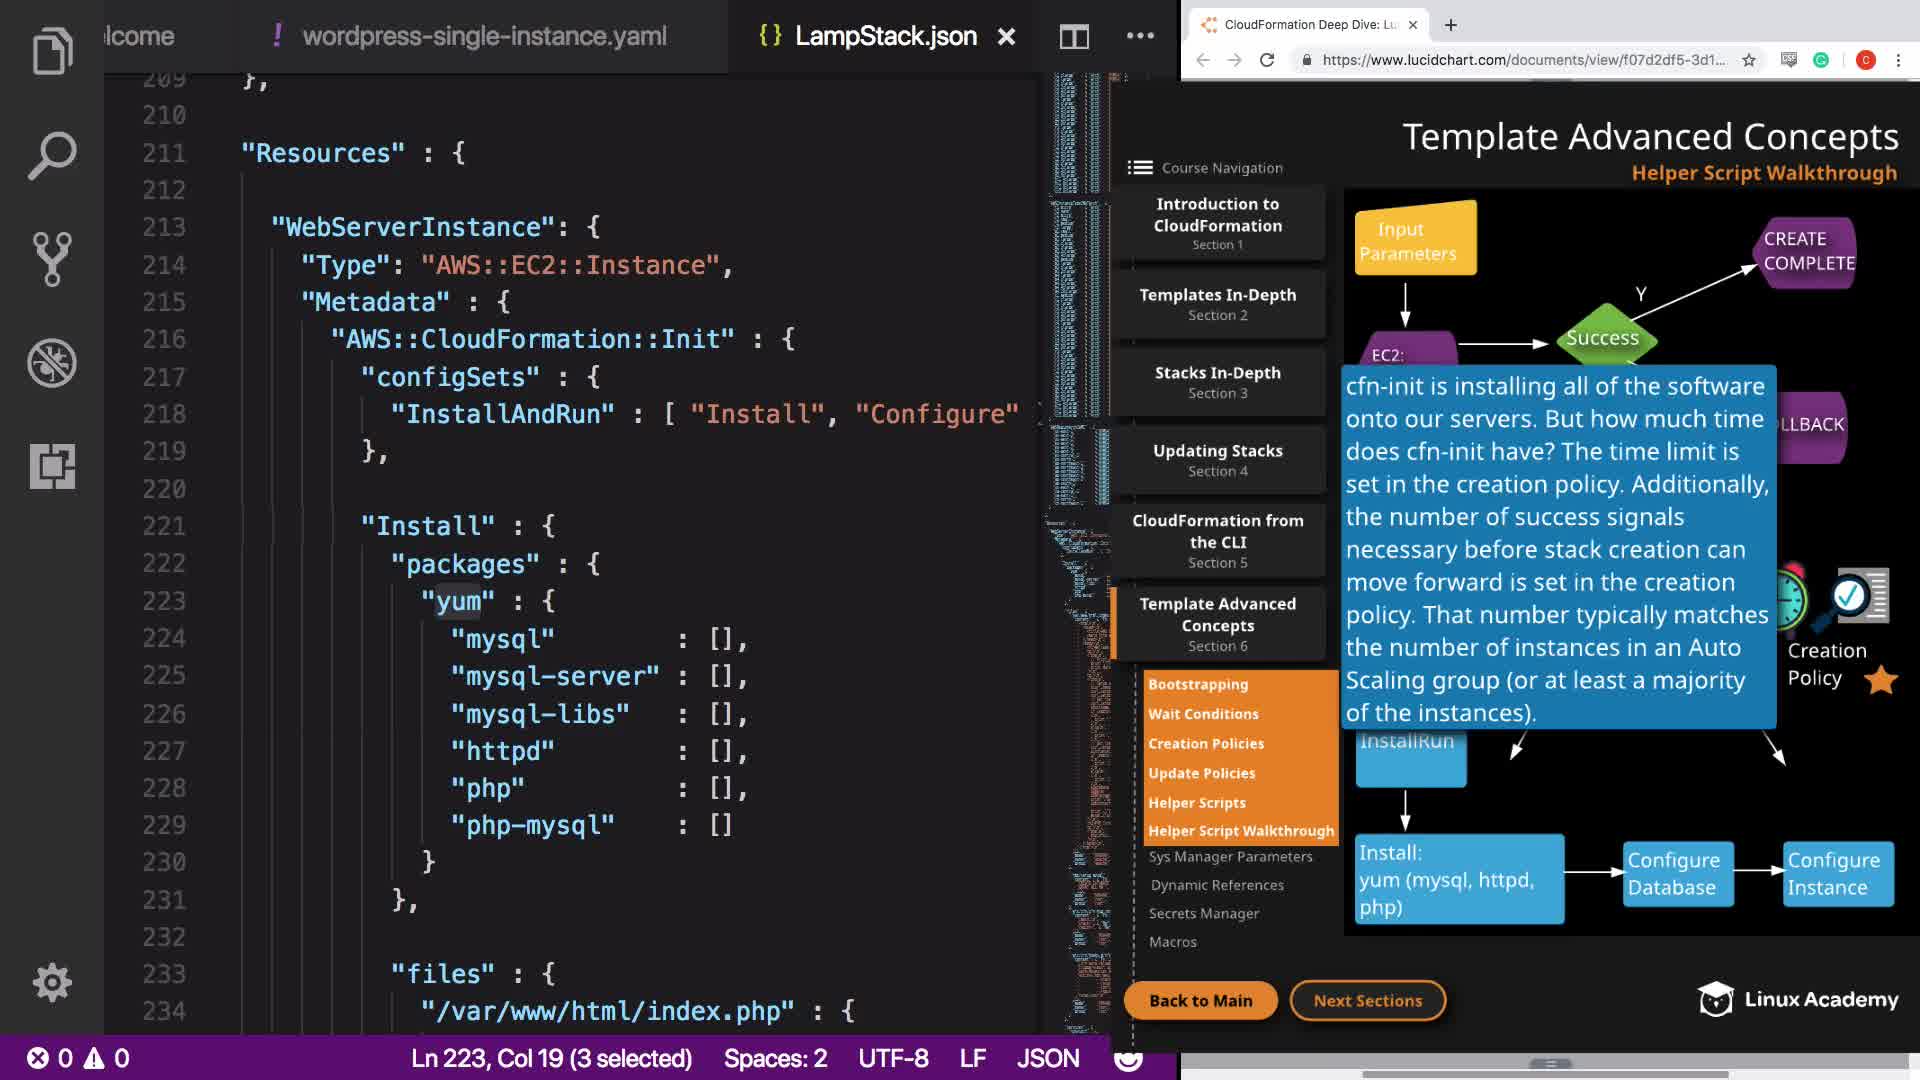Select Spaces: 2 indentation setting
The height and width of the screenshot is (1080, 1920).
(775, 1058)
